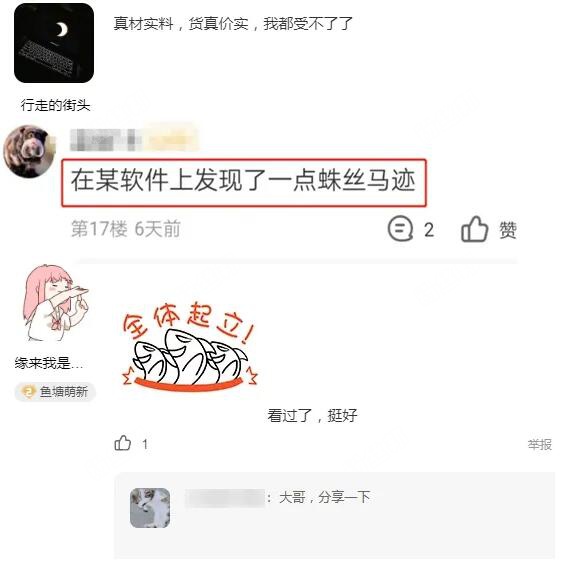
Task: Open the pink-haired anime girl avatar
Action: [55, 303]
